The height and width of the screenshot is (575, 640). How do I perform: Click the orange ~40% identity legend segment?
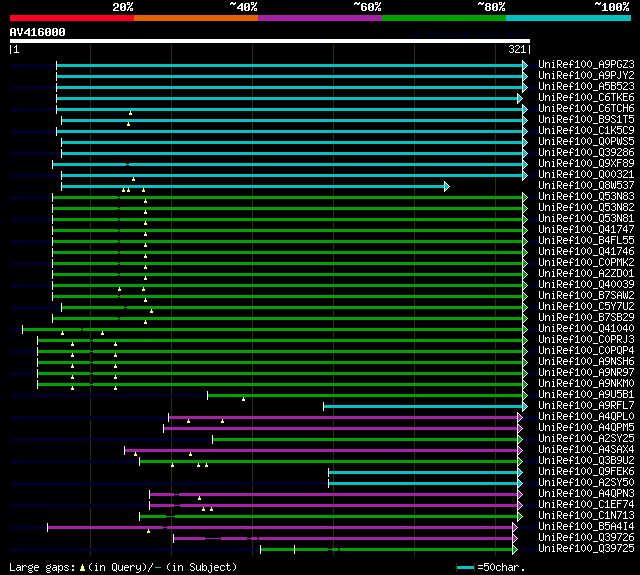click(196, 18)
